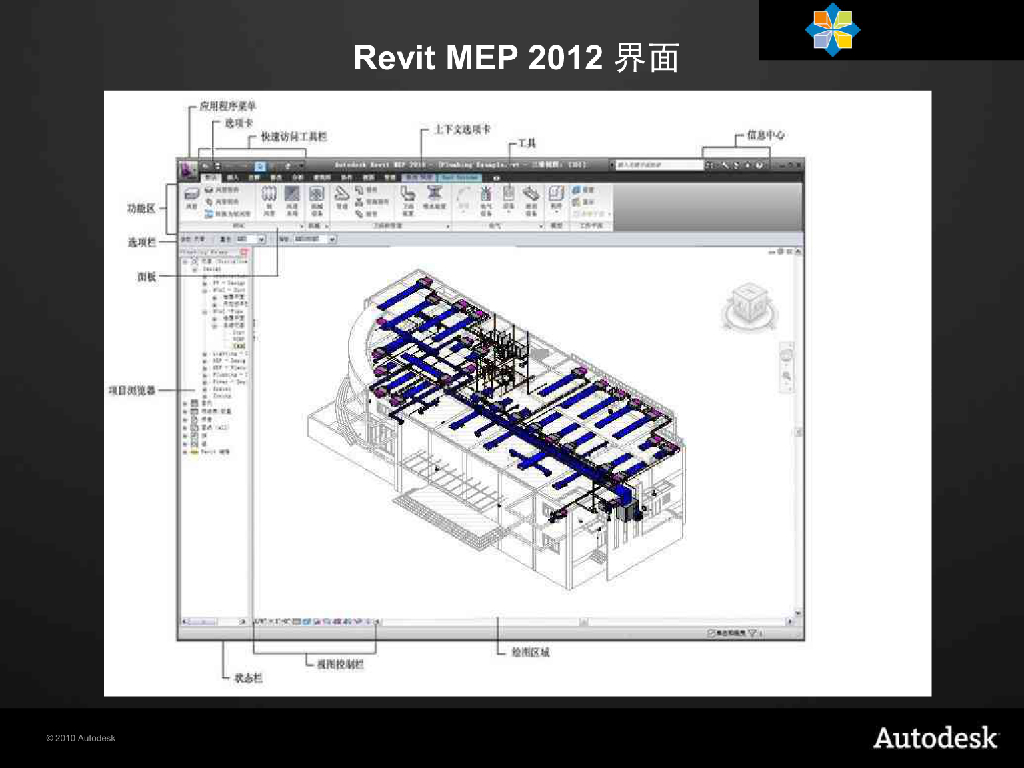Expand the HVAC panel arrow
The height and width of the screenshot is (768, 1024).
[302, 226]
